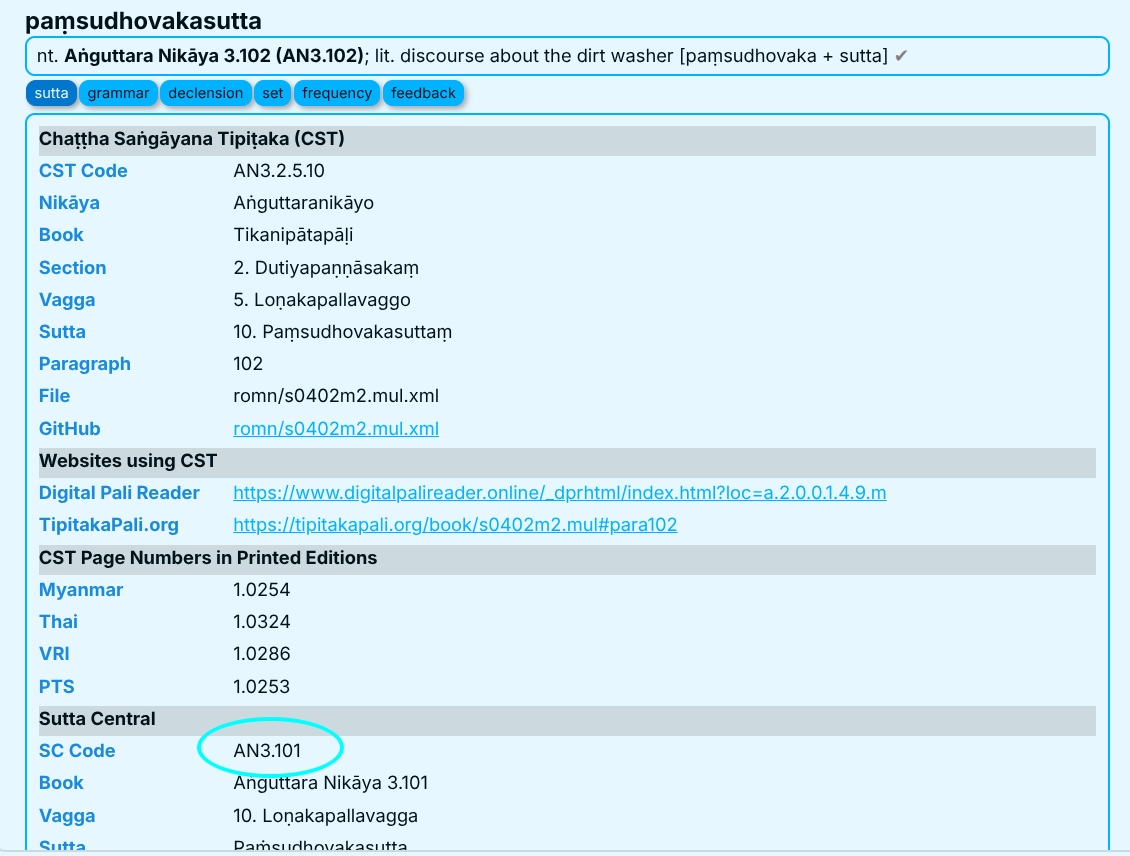Click the PTS page number 1.0253
This screenshot has height=856, width=1130.
point(261,687)
